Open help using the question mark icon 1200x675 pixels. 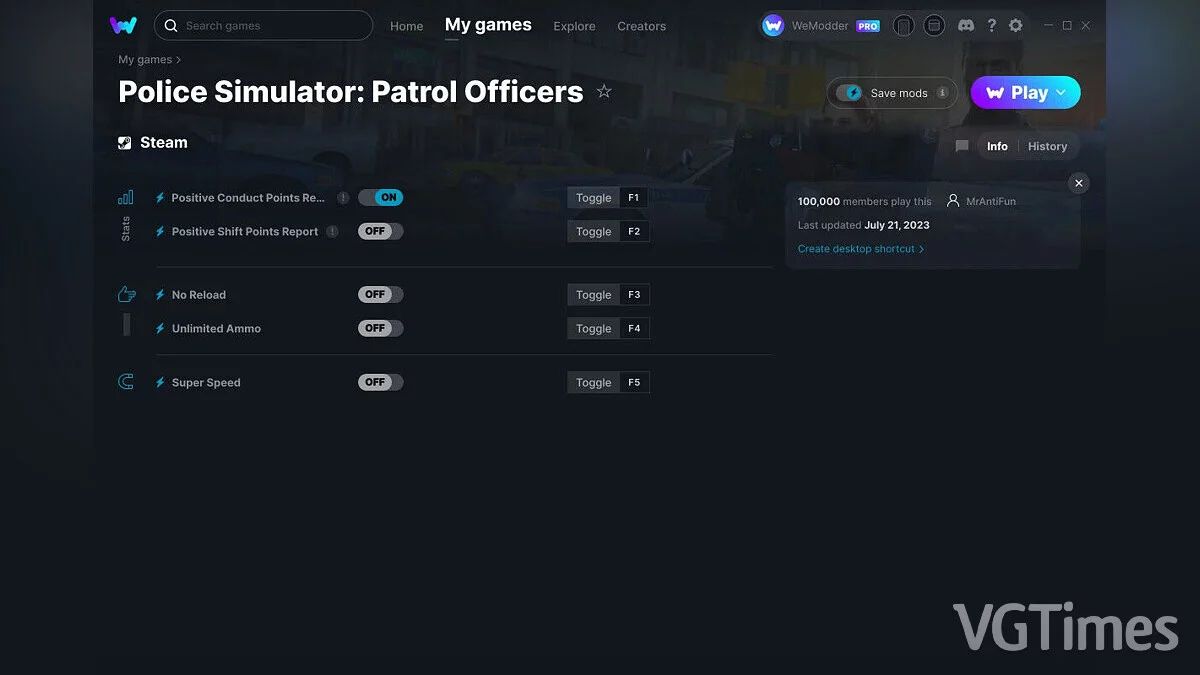tap(991, 25)
